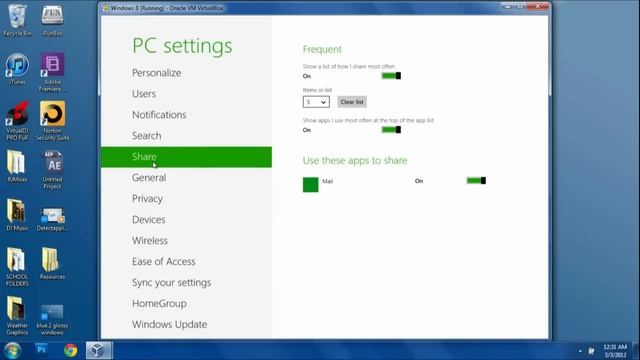Click the system tray action flag icon
Screen dimensions: 640x360
pyautogui.click(x=591, y=351)
